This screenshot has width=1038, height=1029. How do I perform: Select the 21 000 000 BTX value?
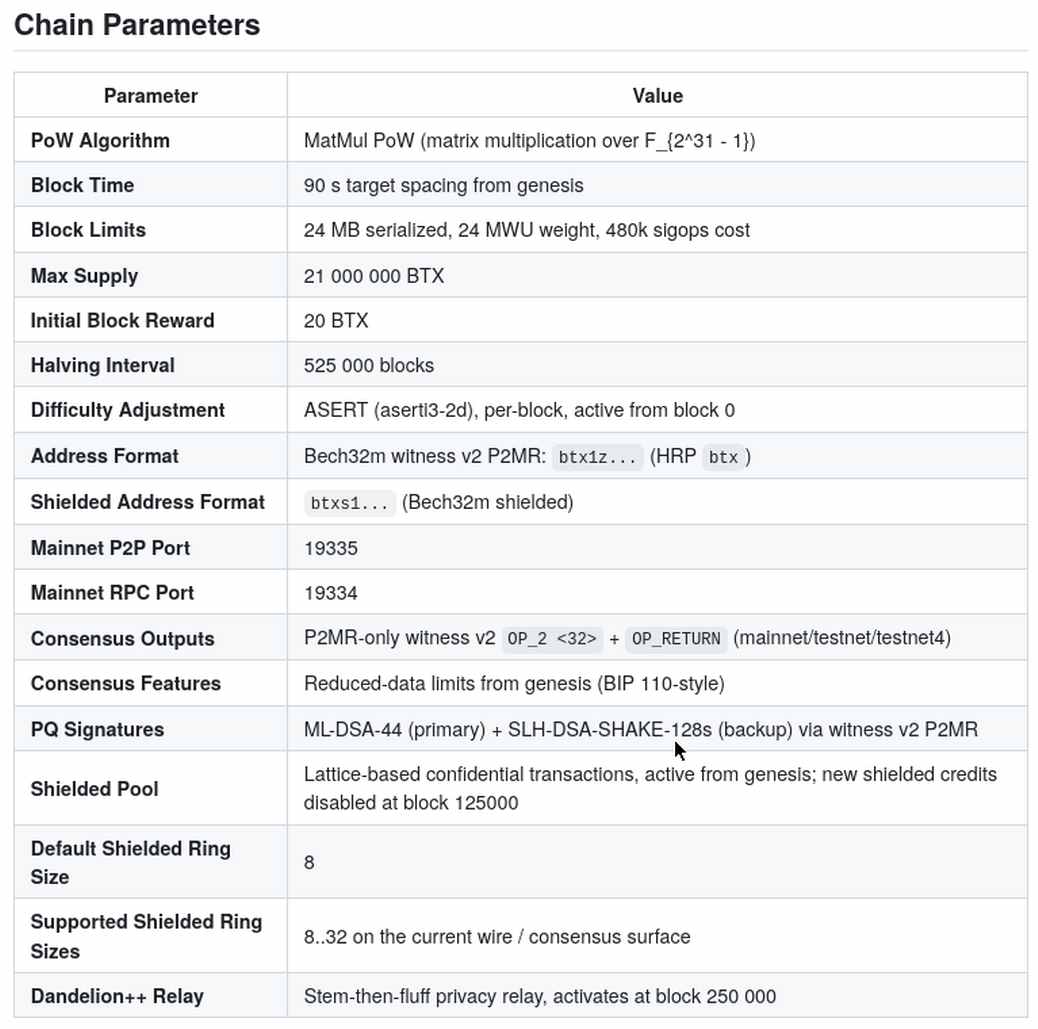click(374, 275)
